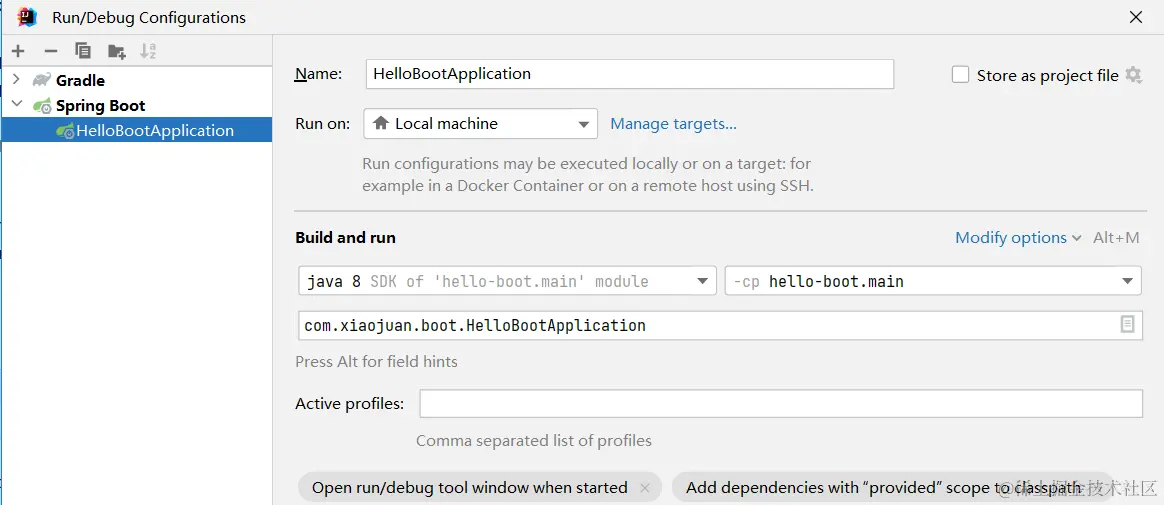This screenshot has height=505, width=1164.
Task: Click the gear icon beside Store as project file
Action: click(1133, 75)
